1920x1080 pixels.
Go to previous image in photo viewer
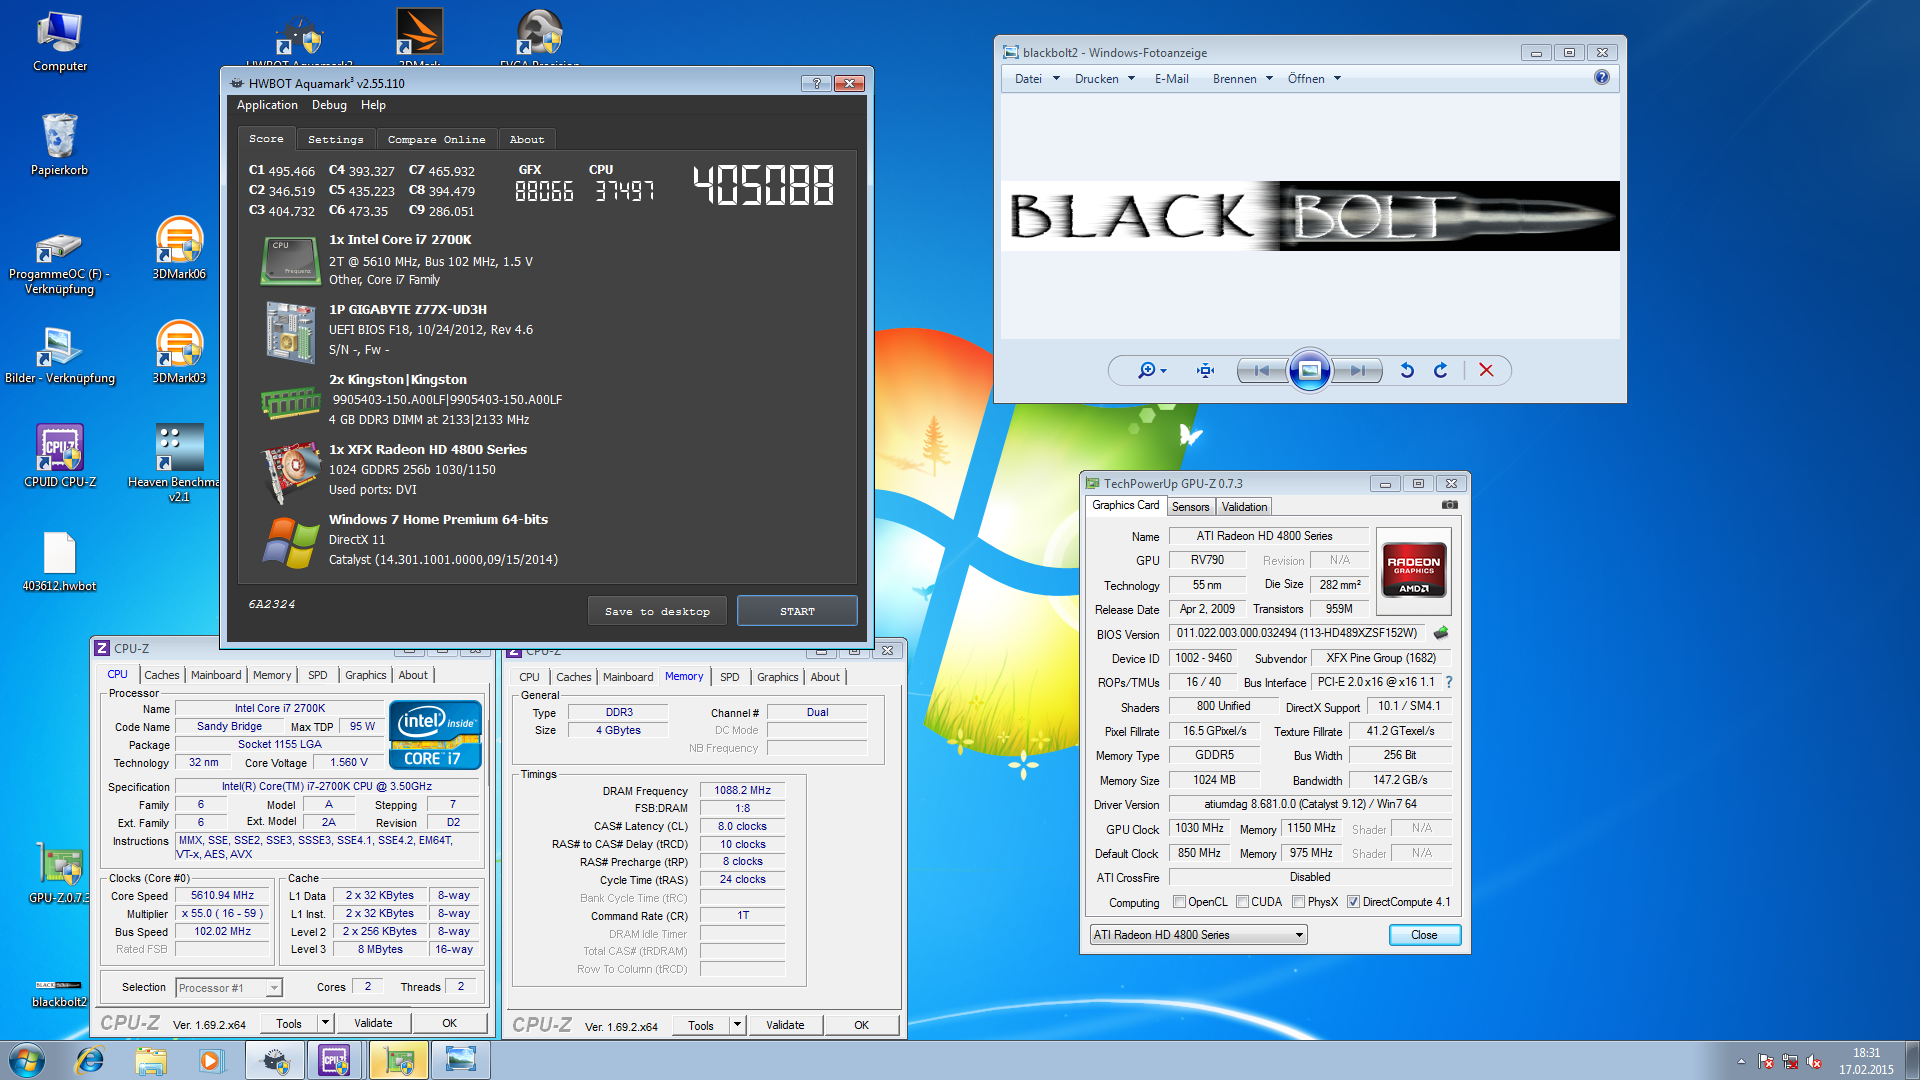(x=1262, y=370)
